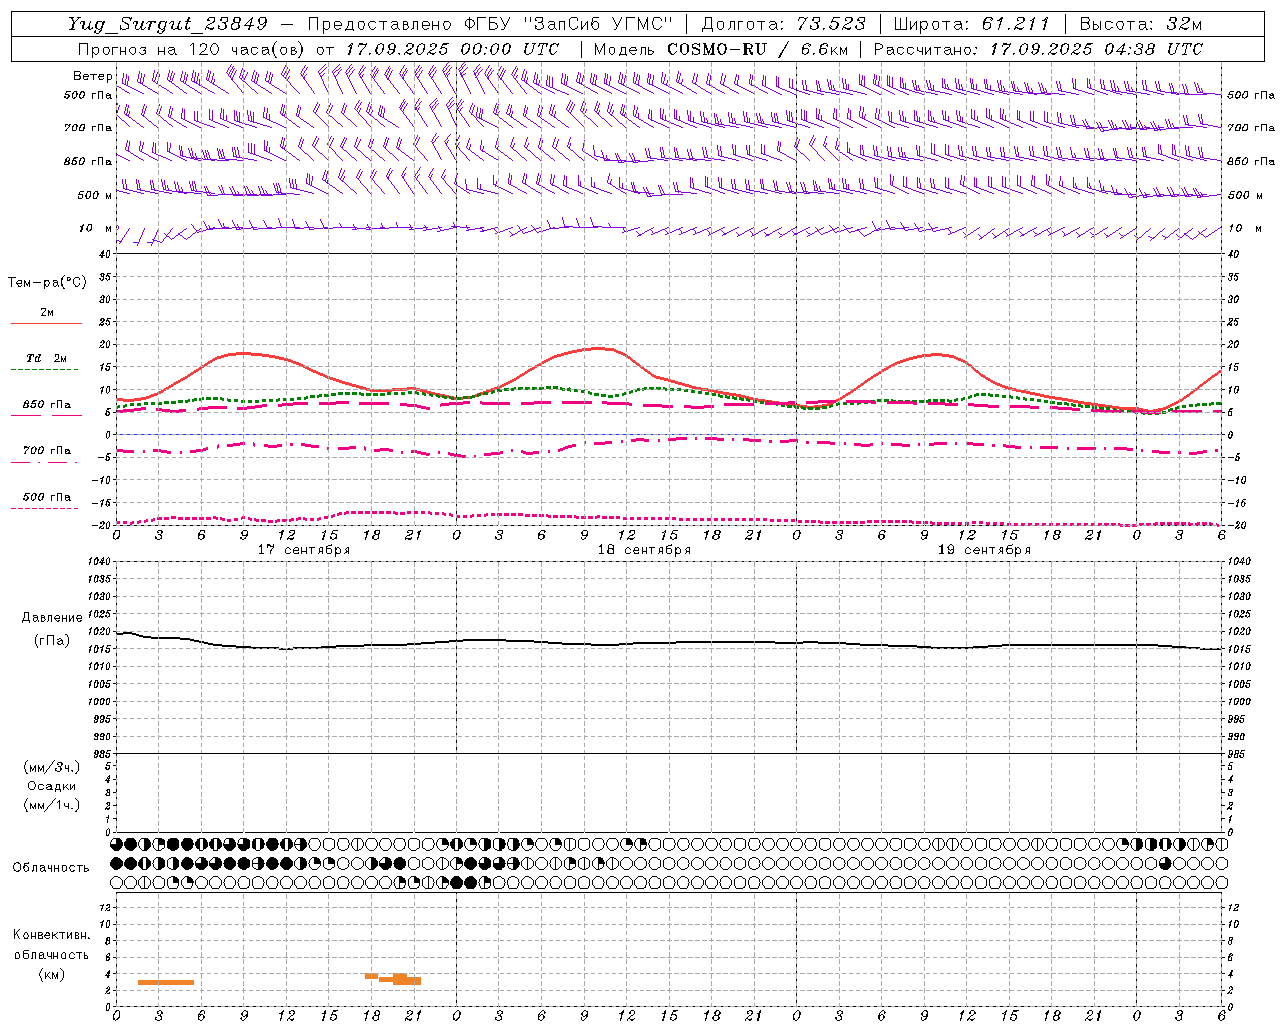The width and height of the screenshot is (1280, 1024).
Task: Click the 'Давление' pressure panel label
Action: point(52,618)
